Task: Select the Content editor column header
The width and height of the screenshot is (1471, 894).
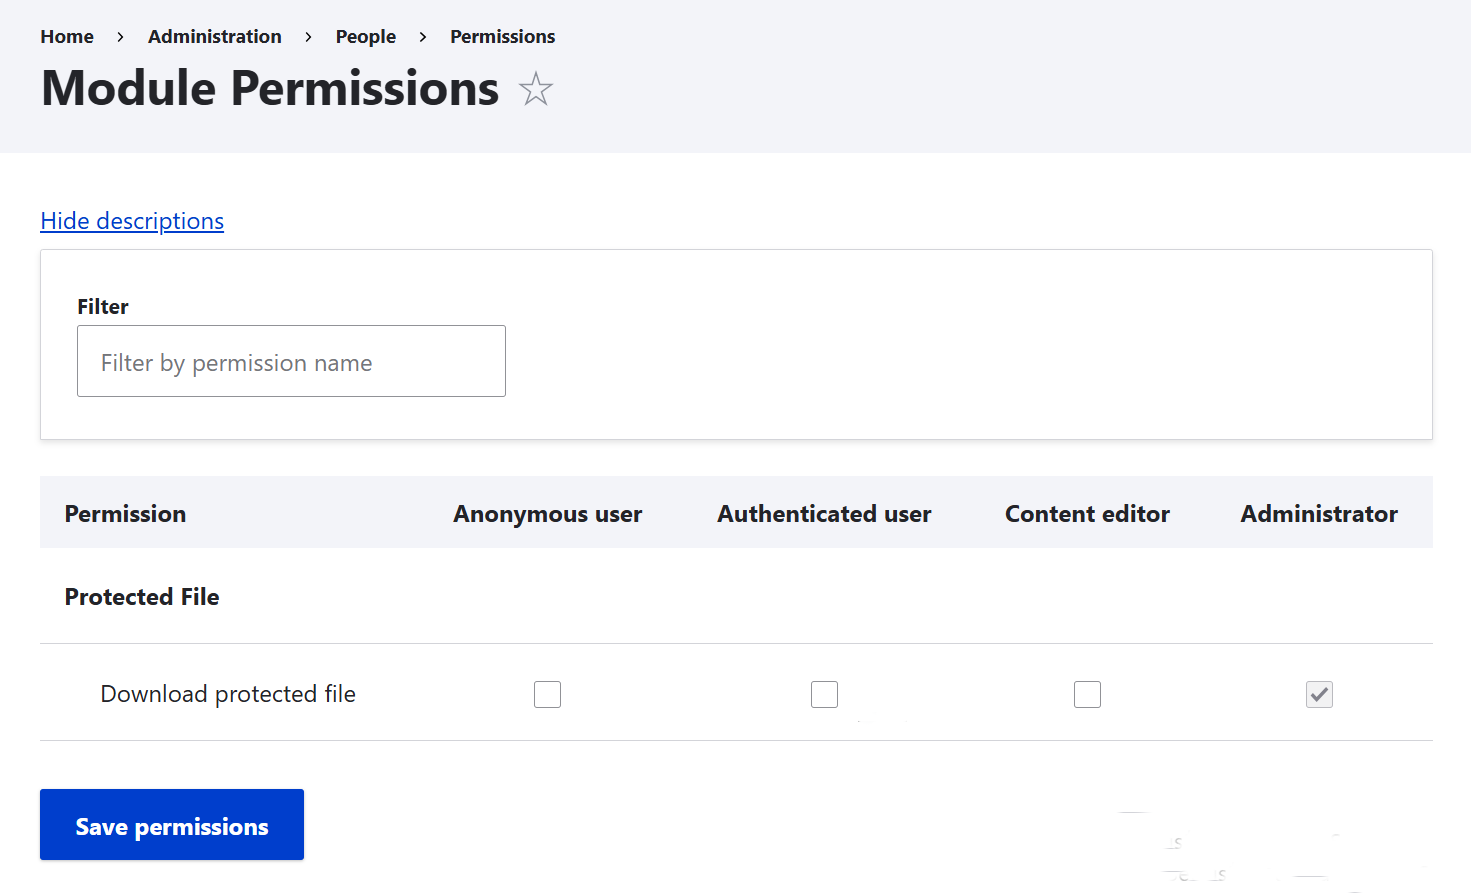Action: point(1086,513)
